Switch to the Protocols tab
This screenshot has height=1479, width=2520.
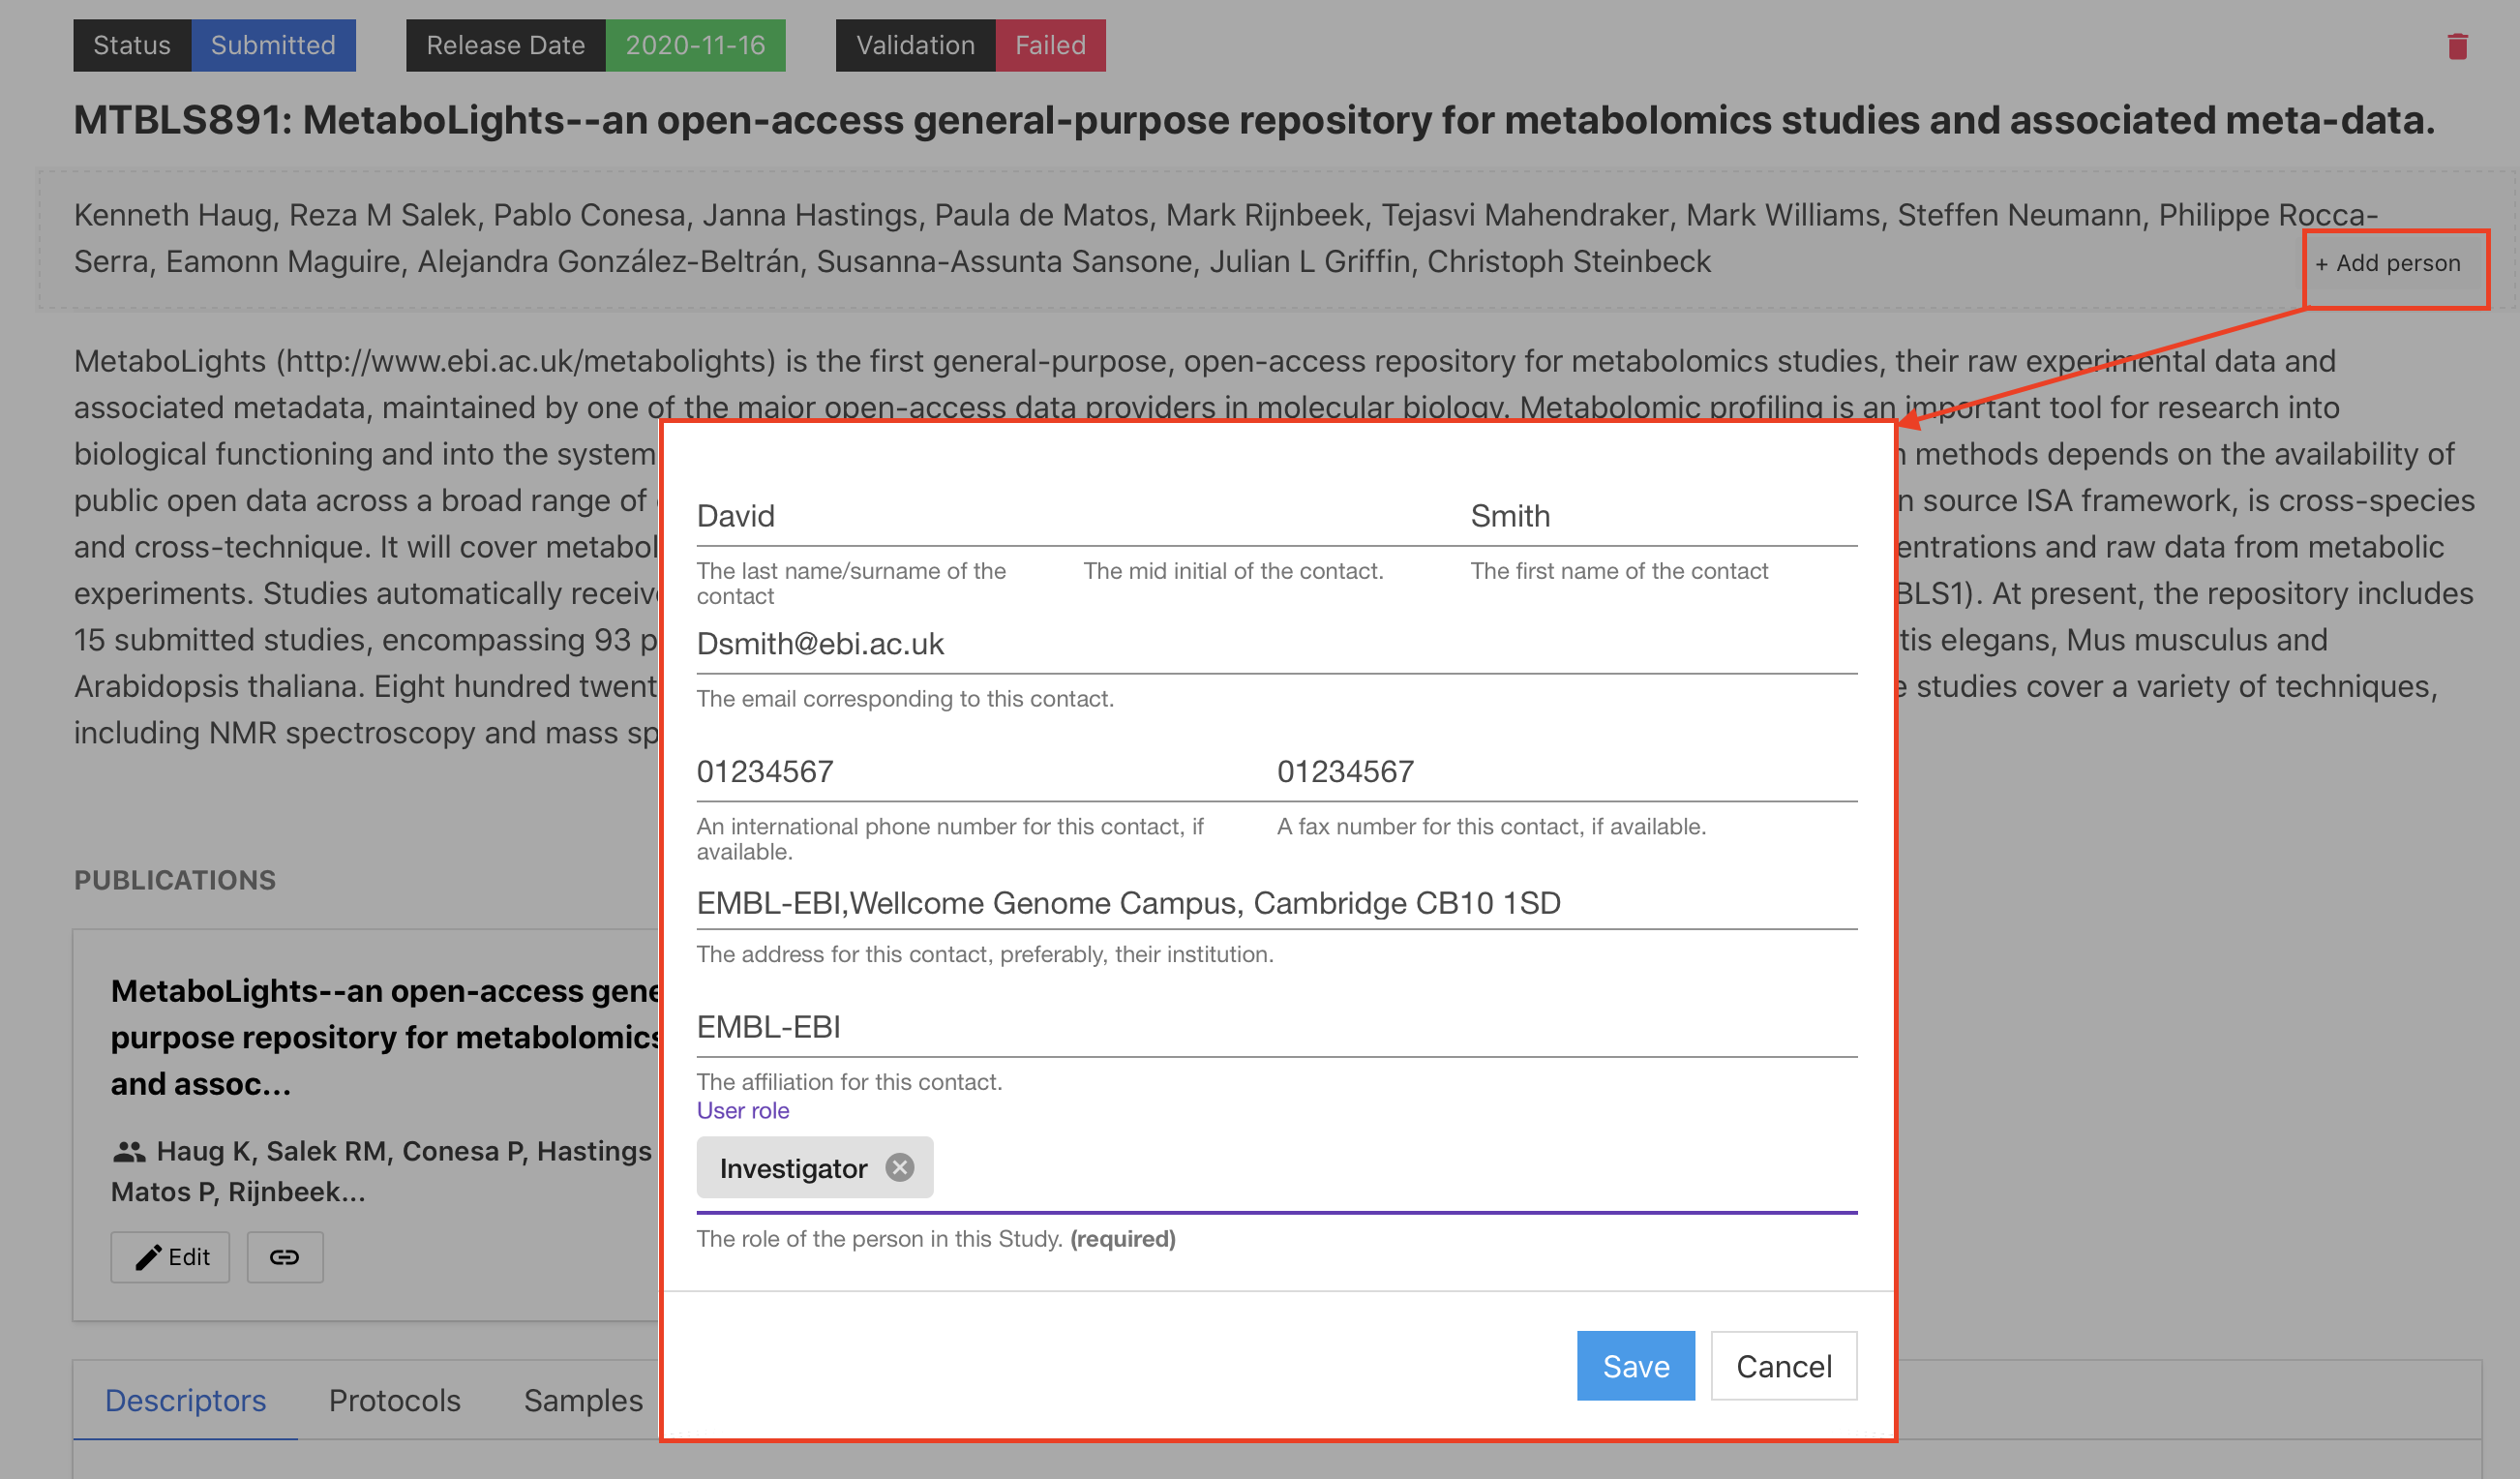pyautogui.click(x=395, y=1400)
